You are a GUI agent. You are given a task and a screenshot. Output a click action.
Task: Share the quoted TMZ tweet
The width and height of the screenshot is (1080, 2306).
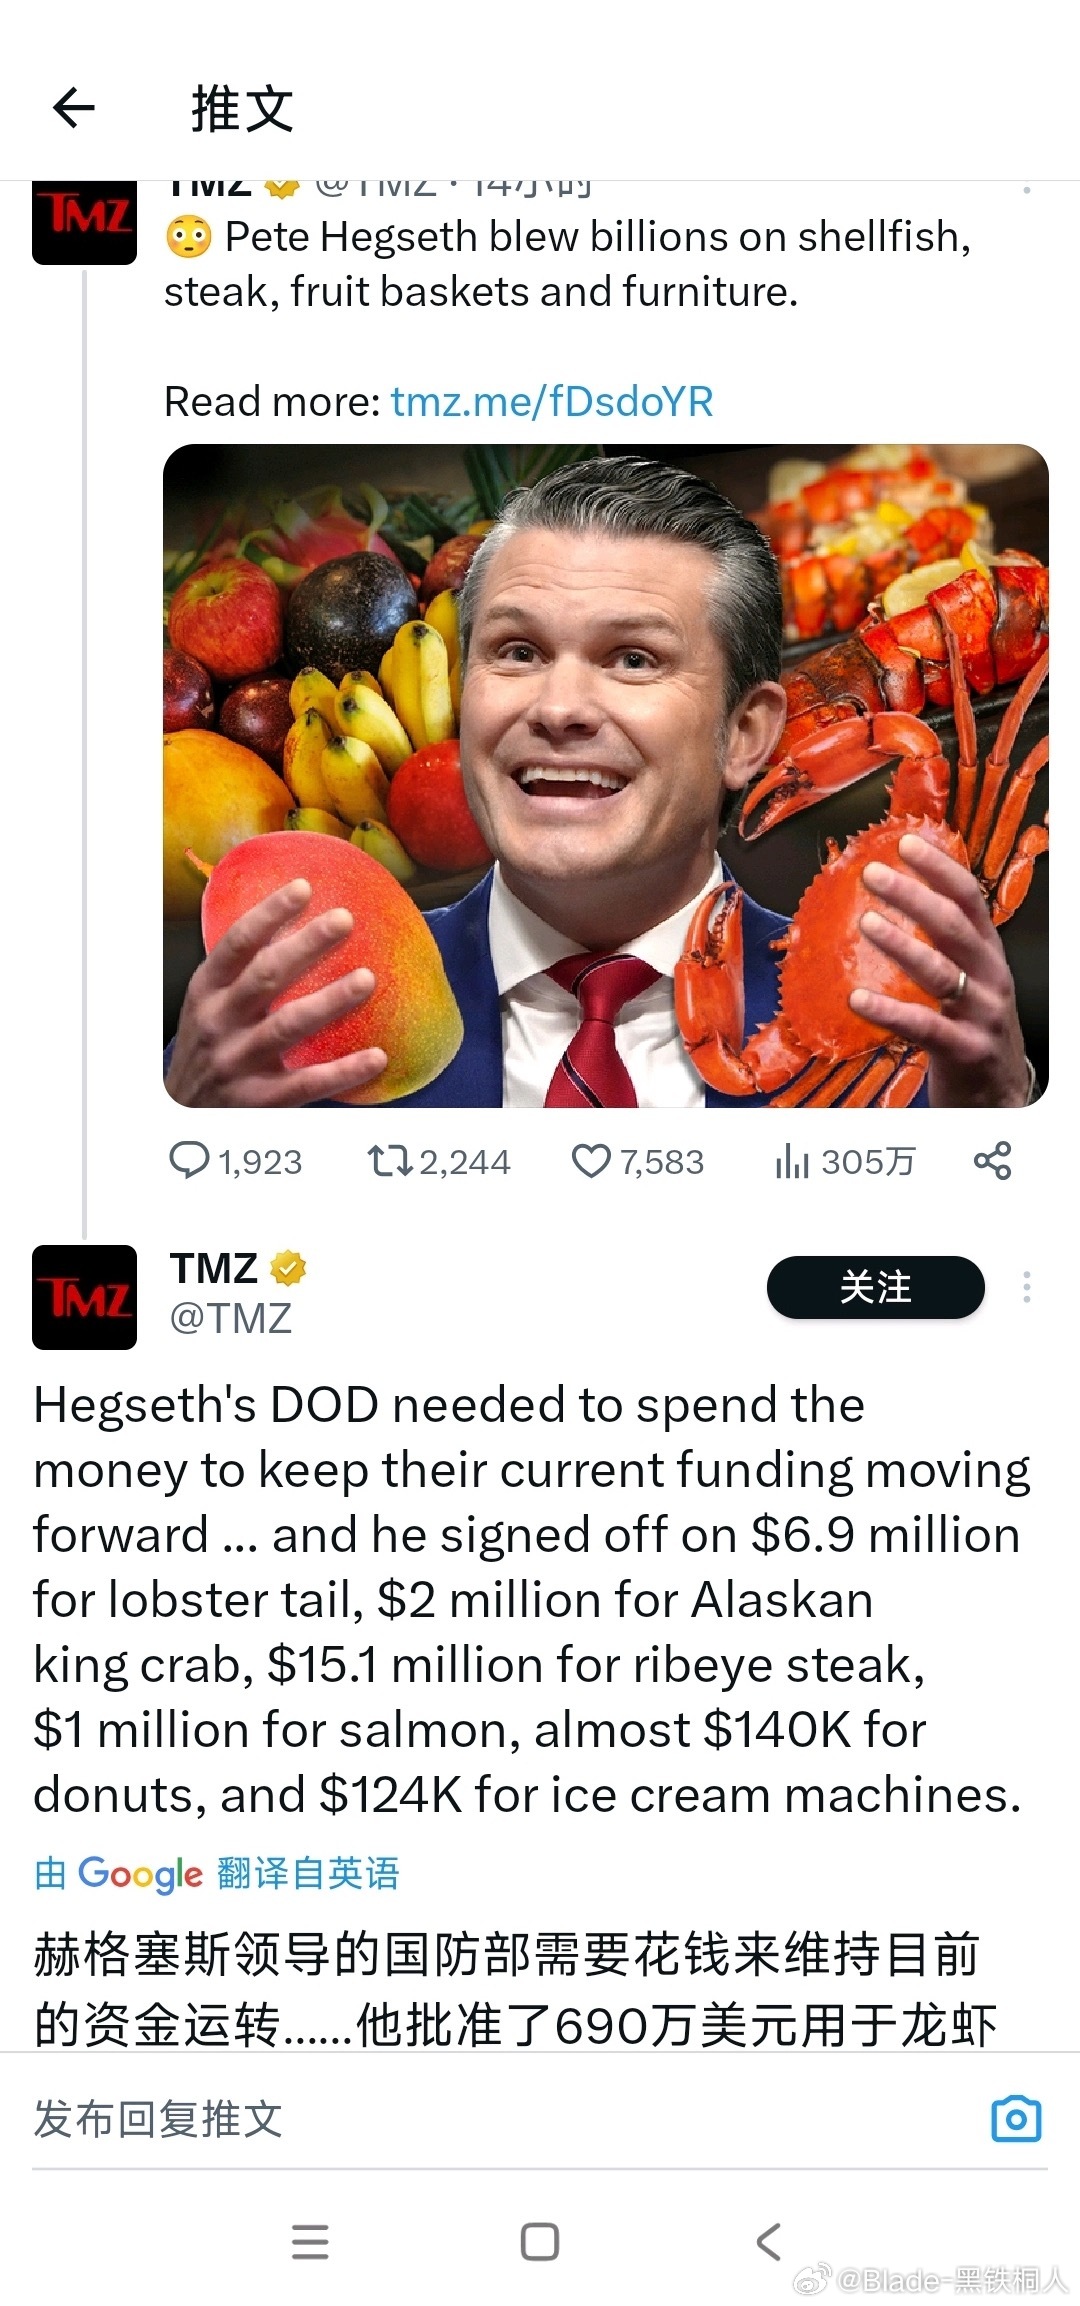992,1161
